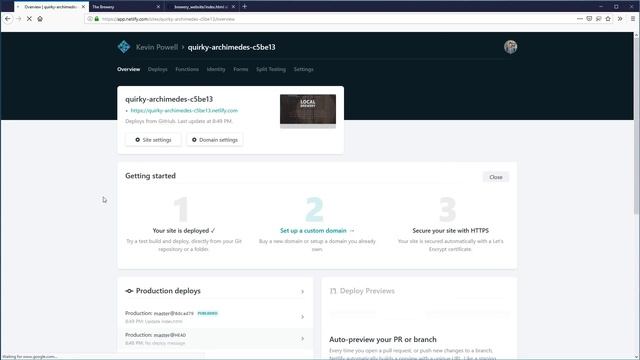This screenshot has width=640, height=360.
Task: Open the user avatar menu
Action: click(x=510, y=47)
